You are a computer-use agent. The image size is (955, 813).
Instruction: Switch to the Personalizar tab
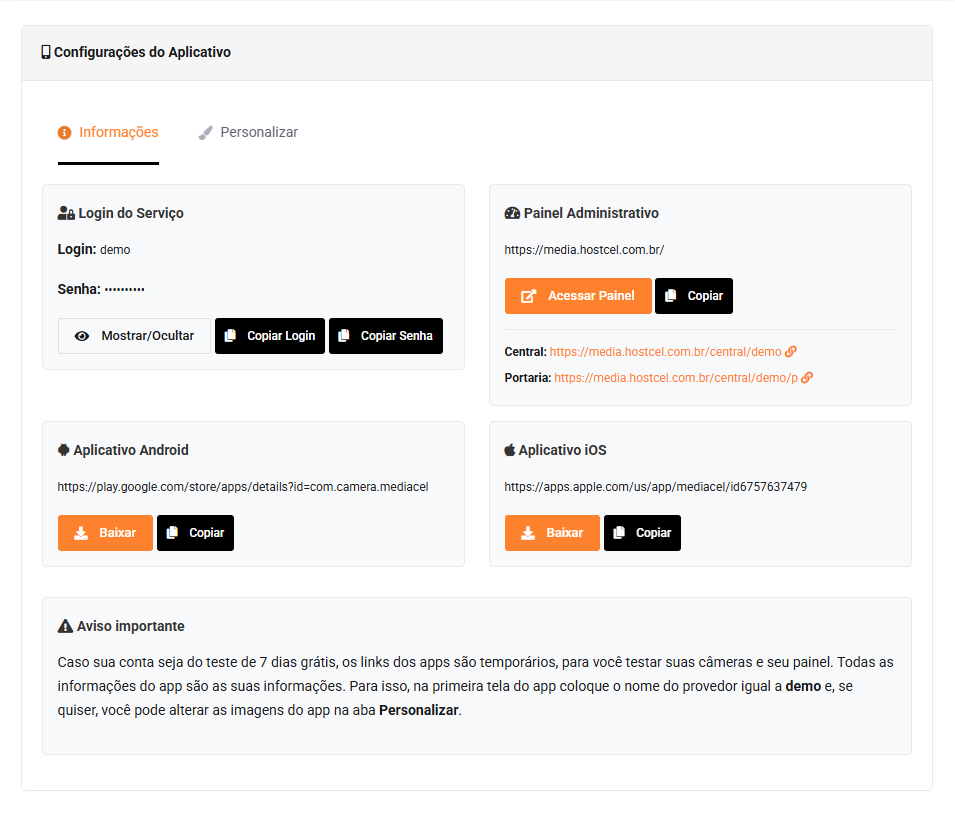pyautogui.click(x=248, y=132)
